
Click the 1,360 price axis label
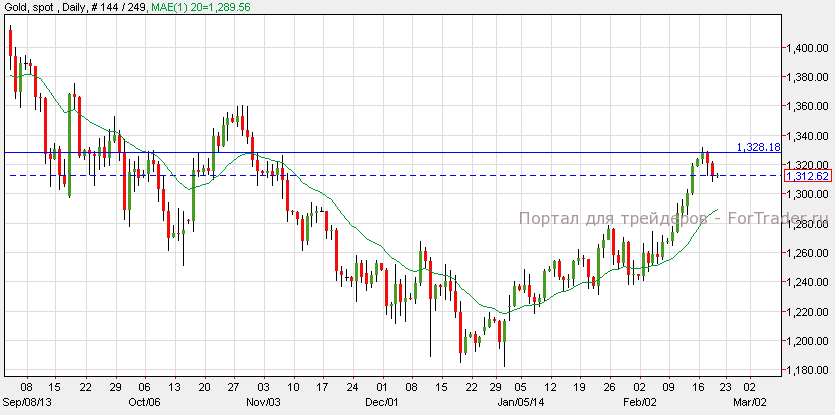804,107
